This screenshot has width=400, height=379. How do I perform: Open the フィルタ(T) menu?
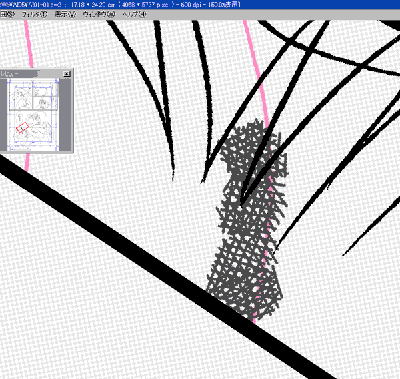pyautogui.click(x=35, y=14)
